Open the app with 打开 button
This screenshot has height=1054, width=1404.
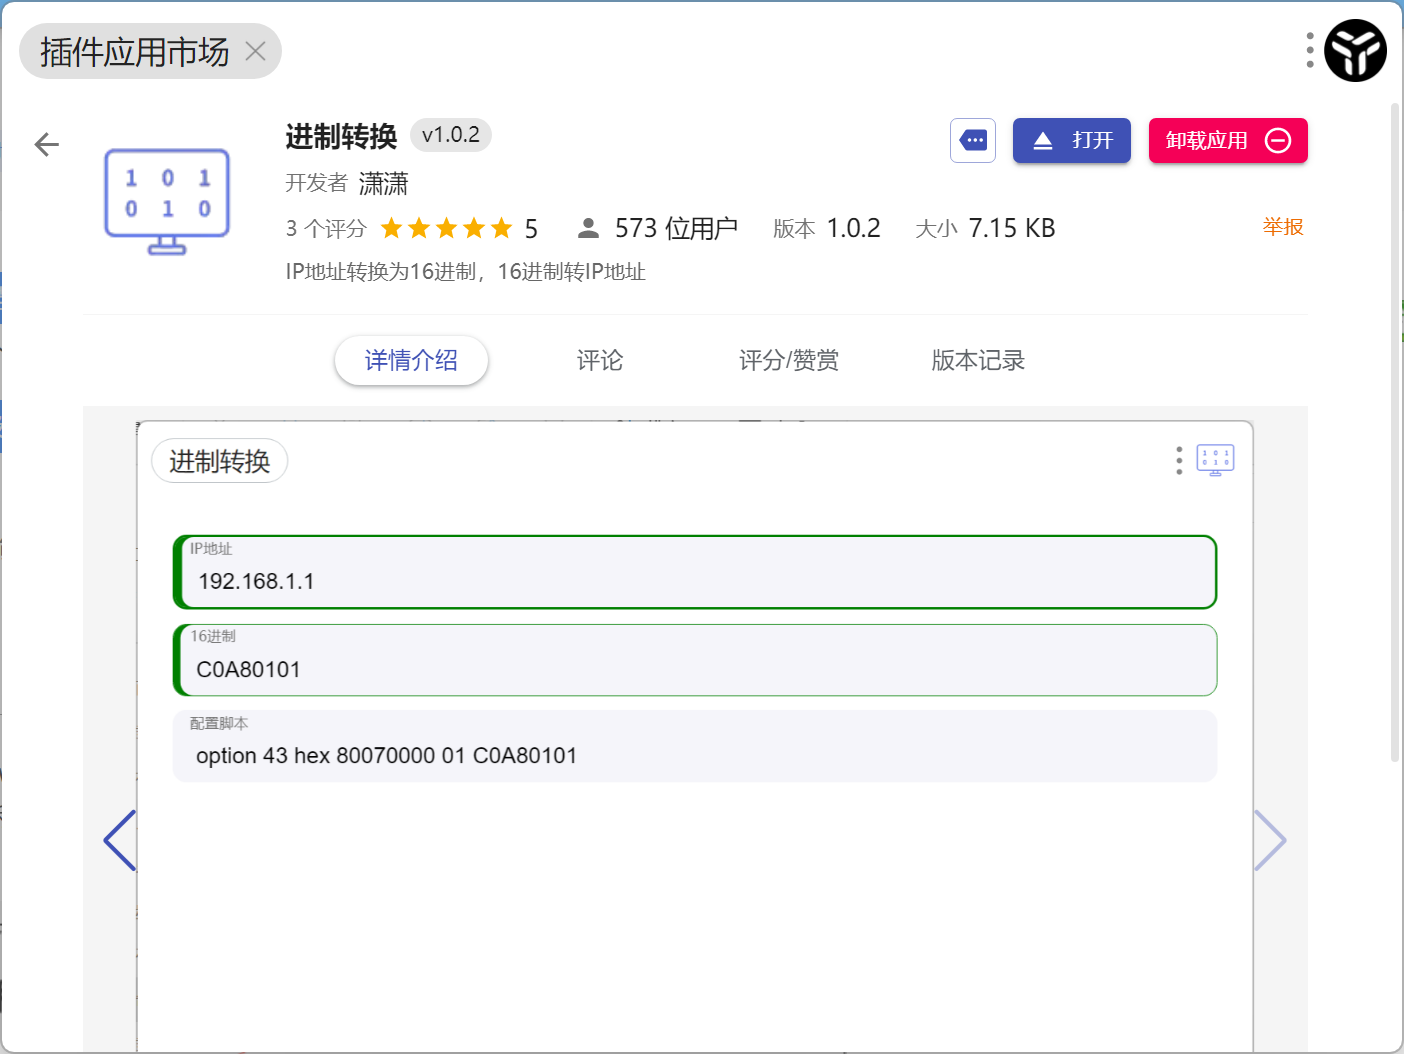coord(1071,141)
